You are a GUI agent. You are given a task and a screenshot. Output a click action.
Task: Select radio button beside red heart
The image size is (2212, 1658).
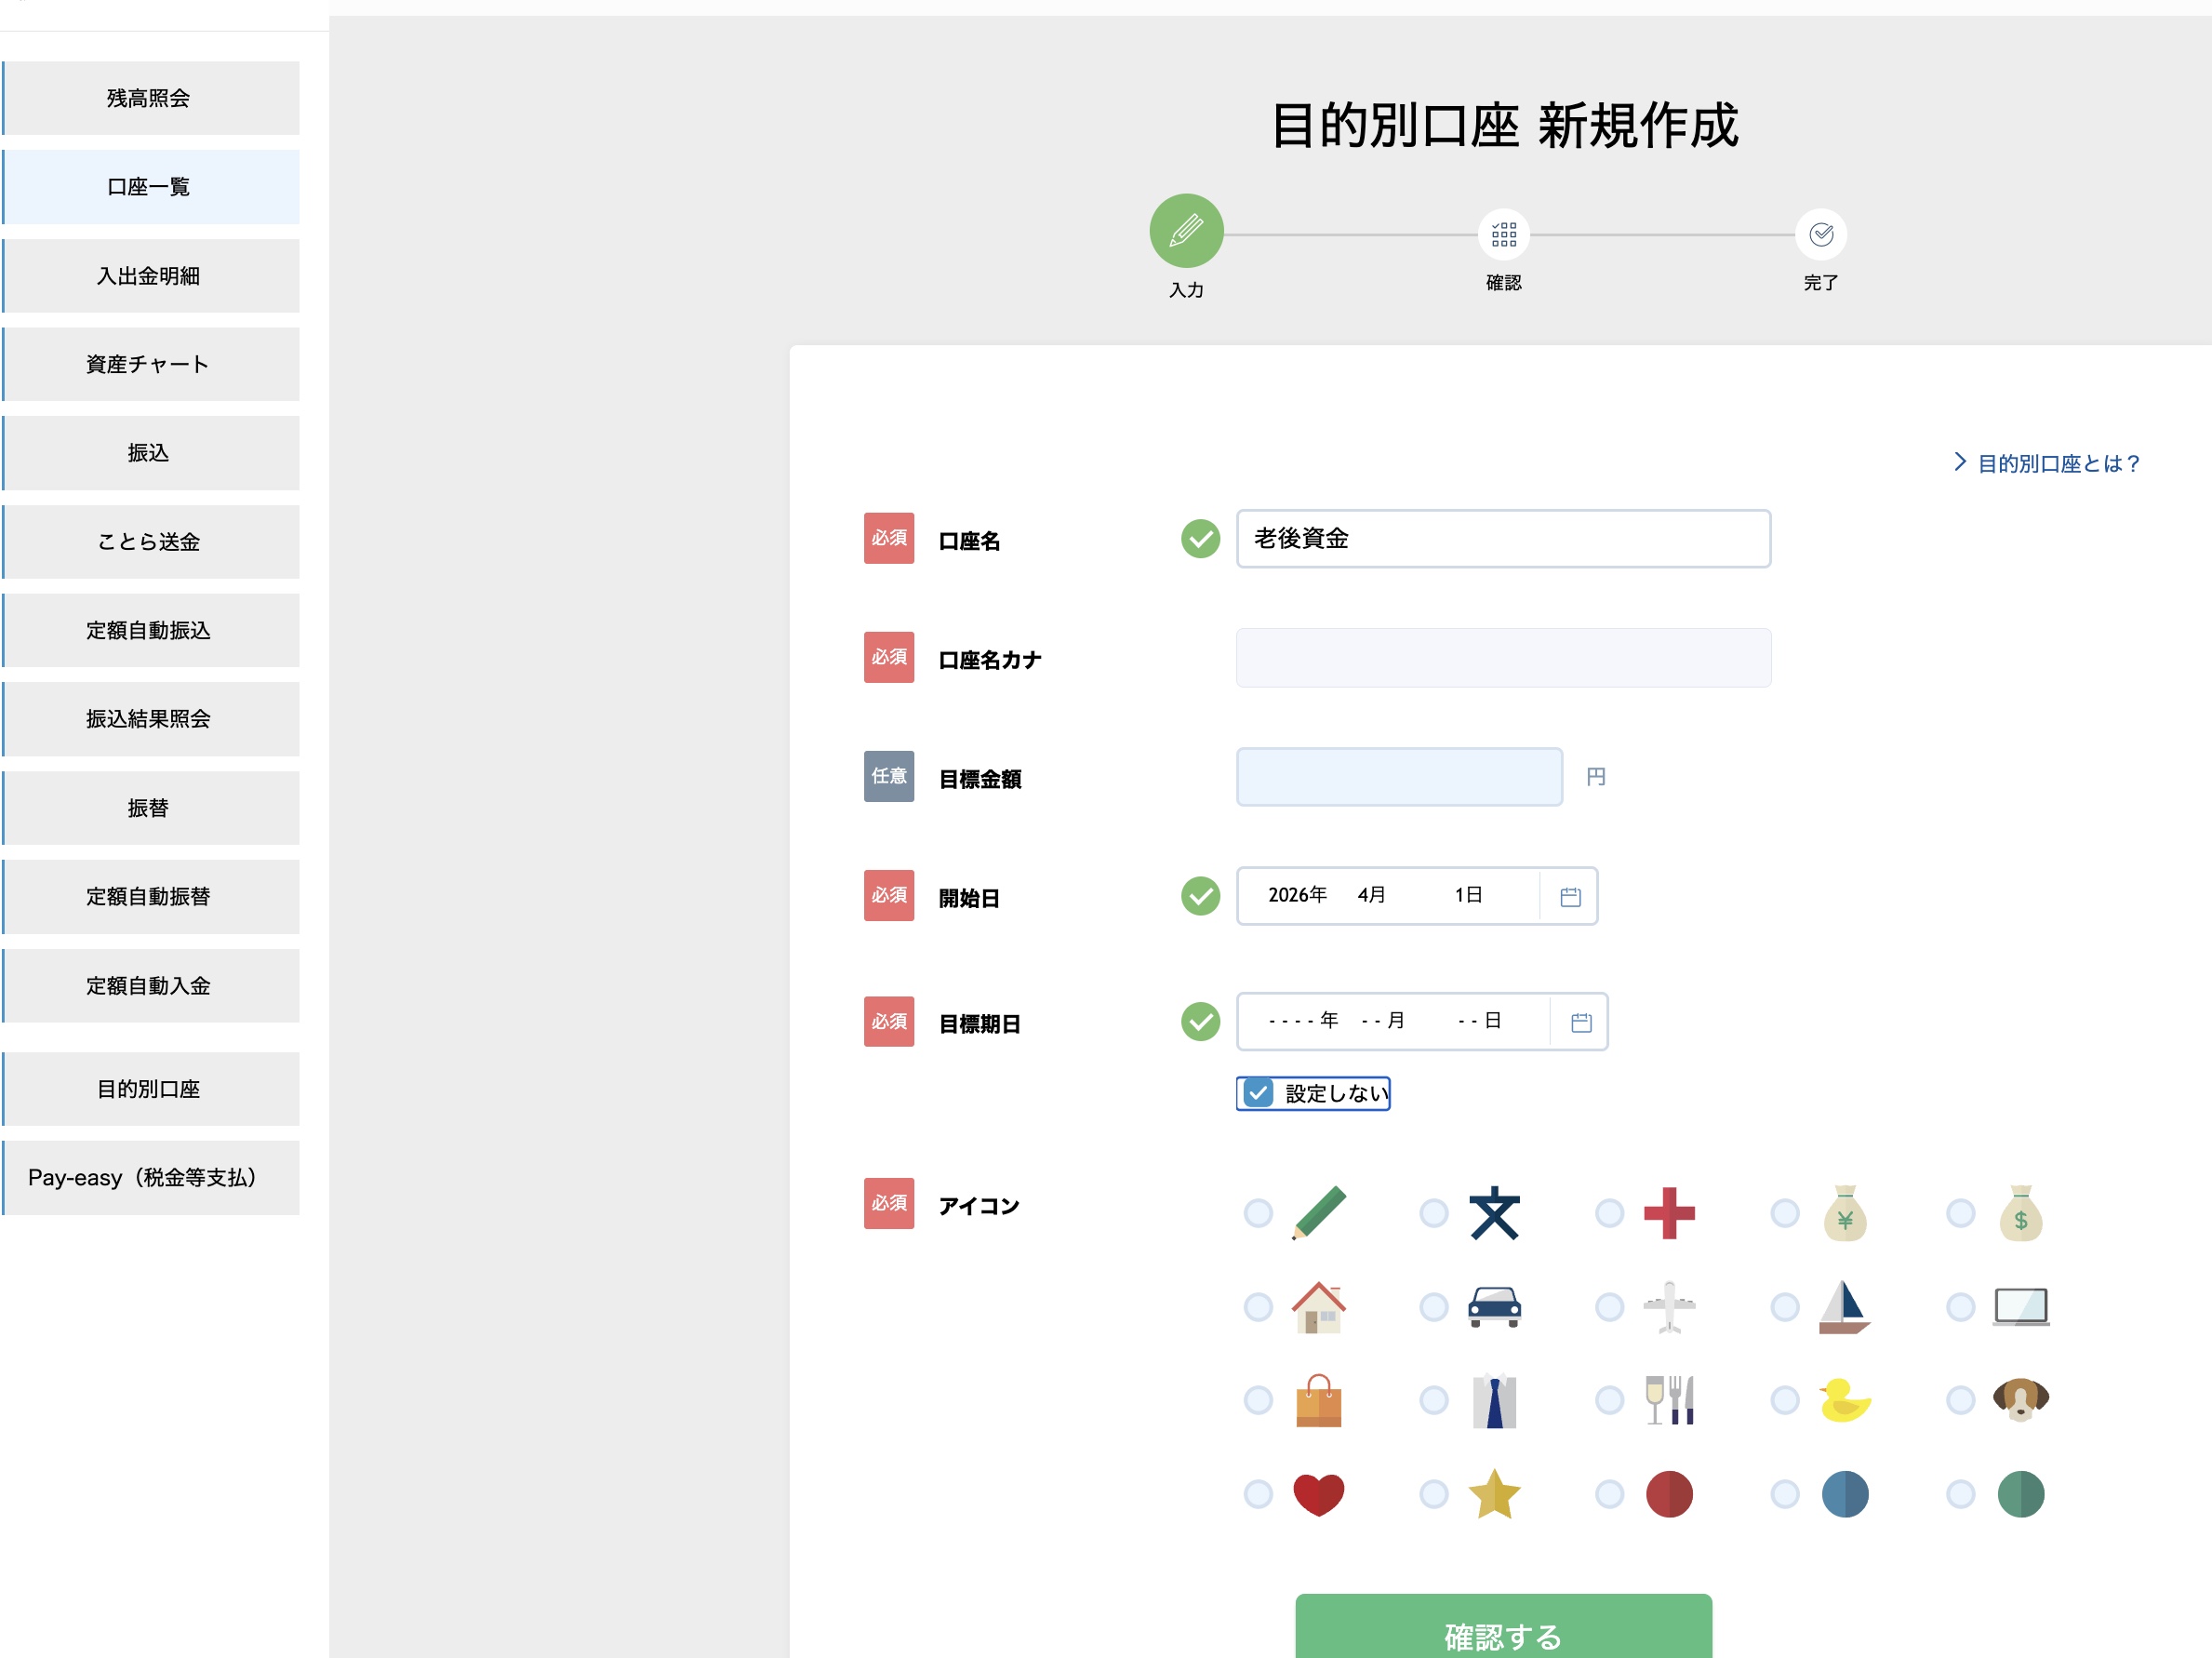pyautogui.click(x=1258, y=1493)
